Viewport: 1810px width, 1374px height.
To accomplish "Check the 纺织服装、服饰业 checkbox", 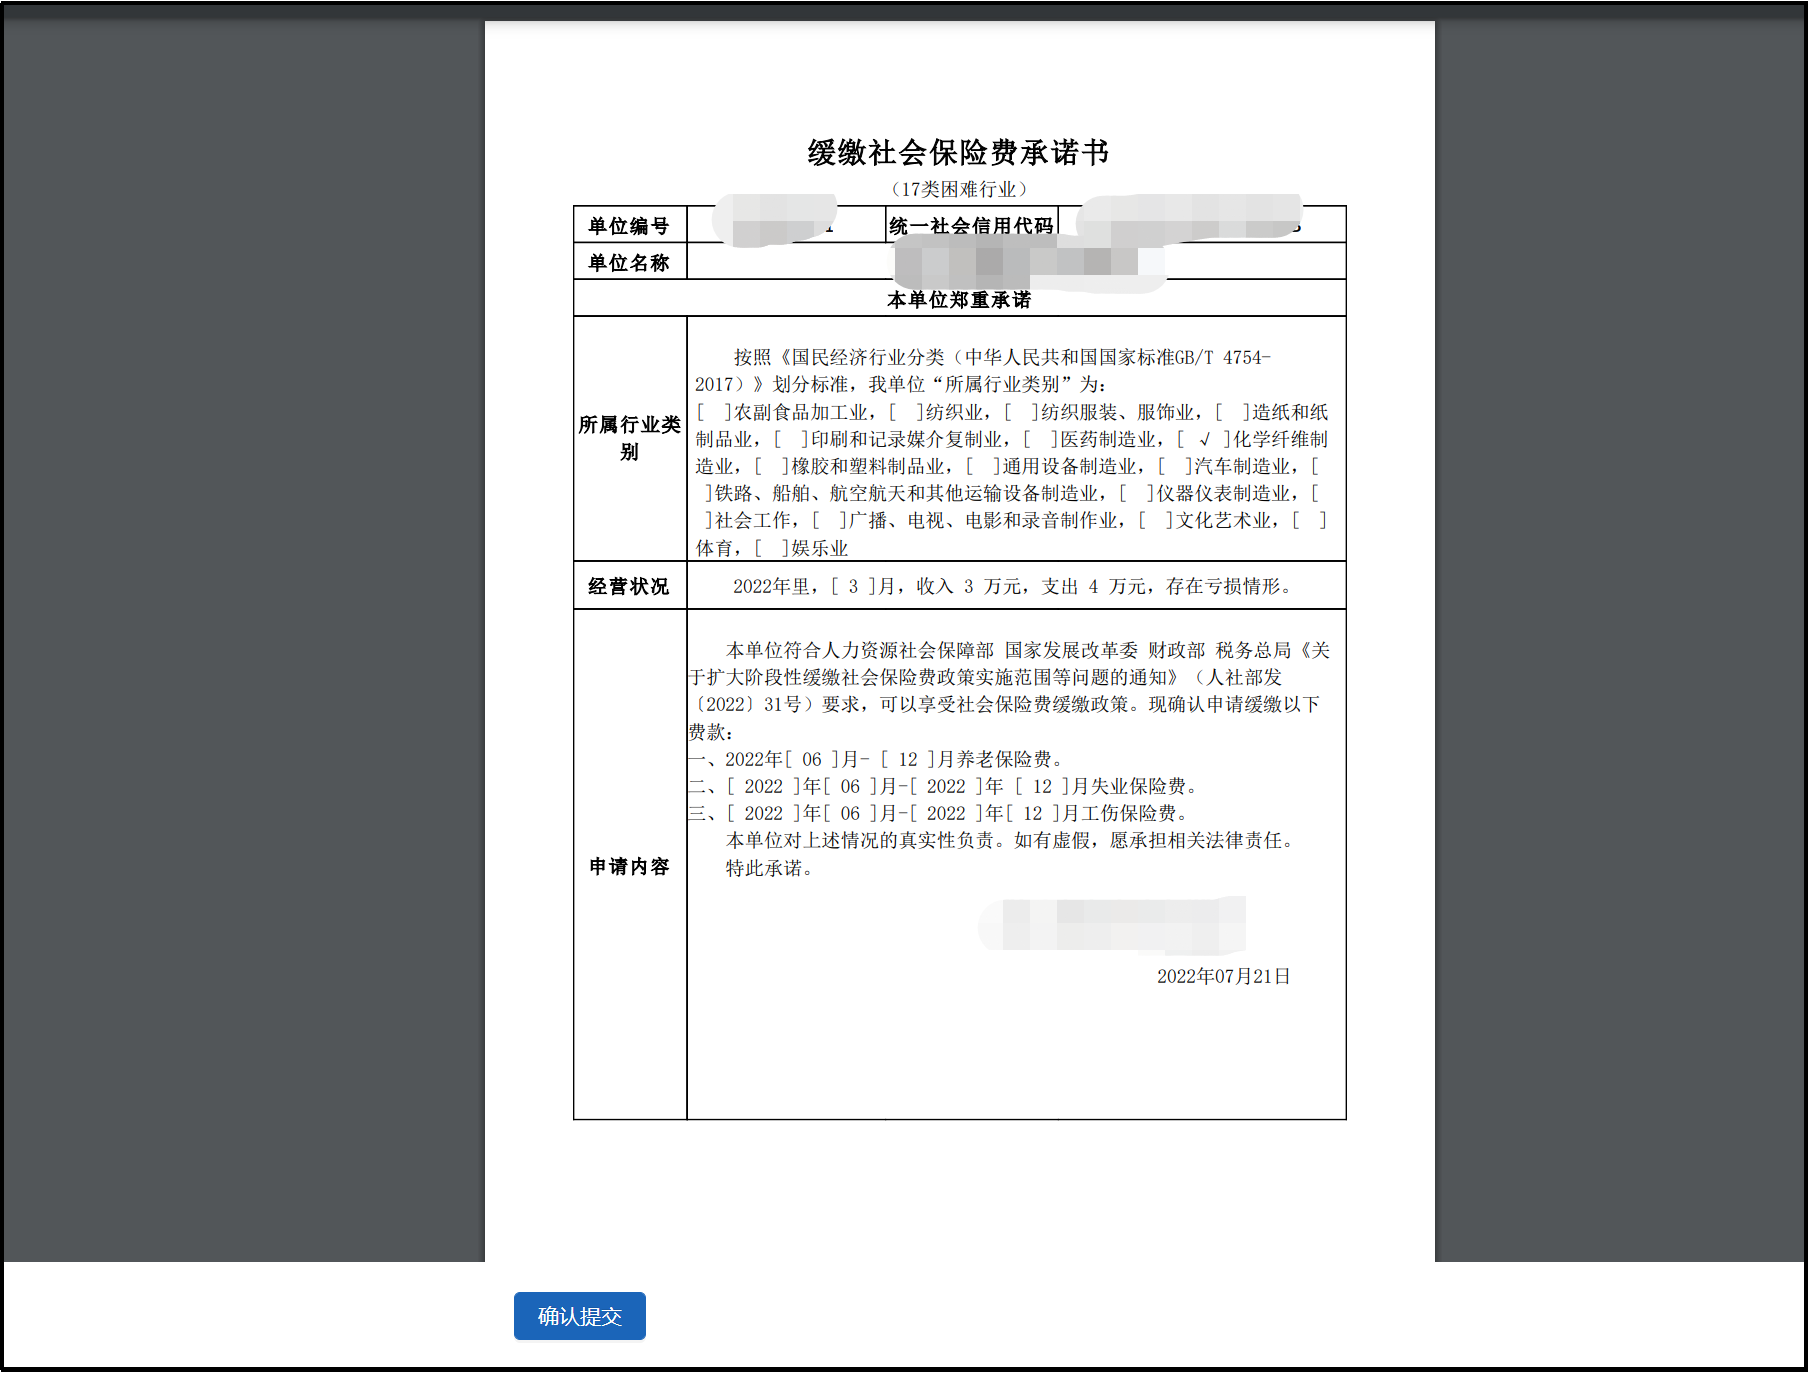I will (x=1019, y=412).
